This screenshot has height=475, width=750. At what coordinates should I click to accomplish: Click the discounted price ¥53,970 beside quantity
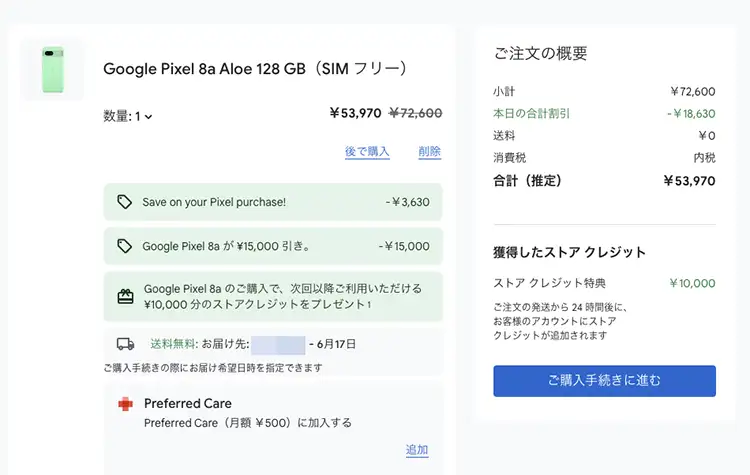point(355,114)
